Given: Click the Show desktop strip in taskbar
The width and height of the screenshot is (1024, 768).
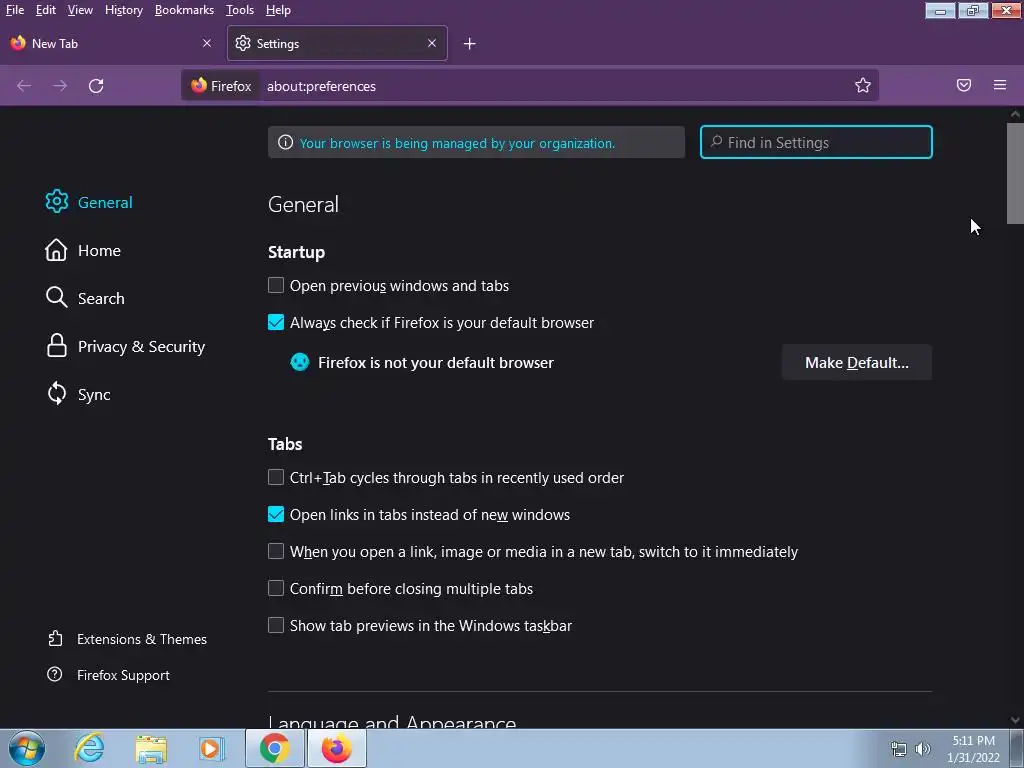Looking at the screenshot, I should click(1017, 748).
